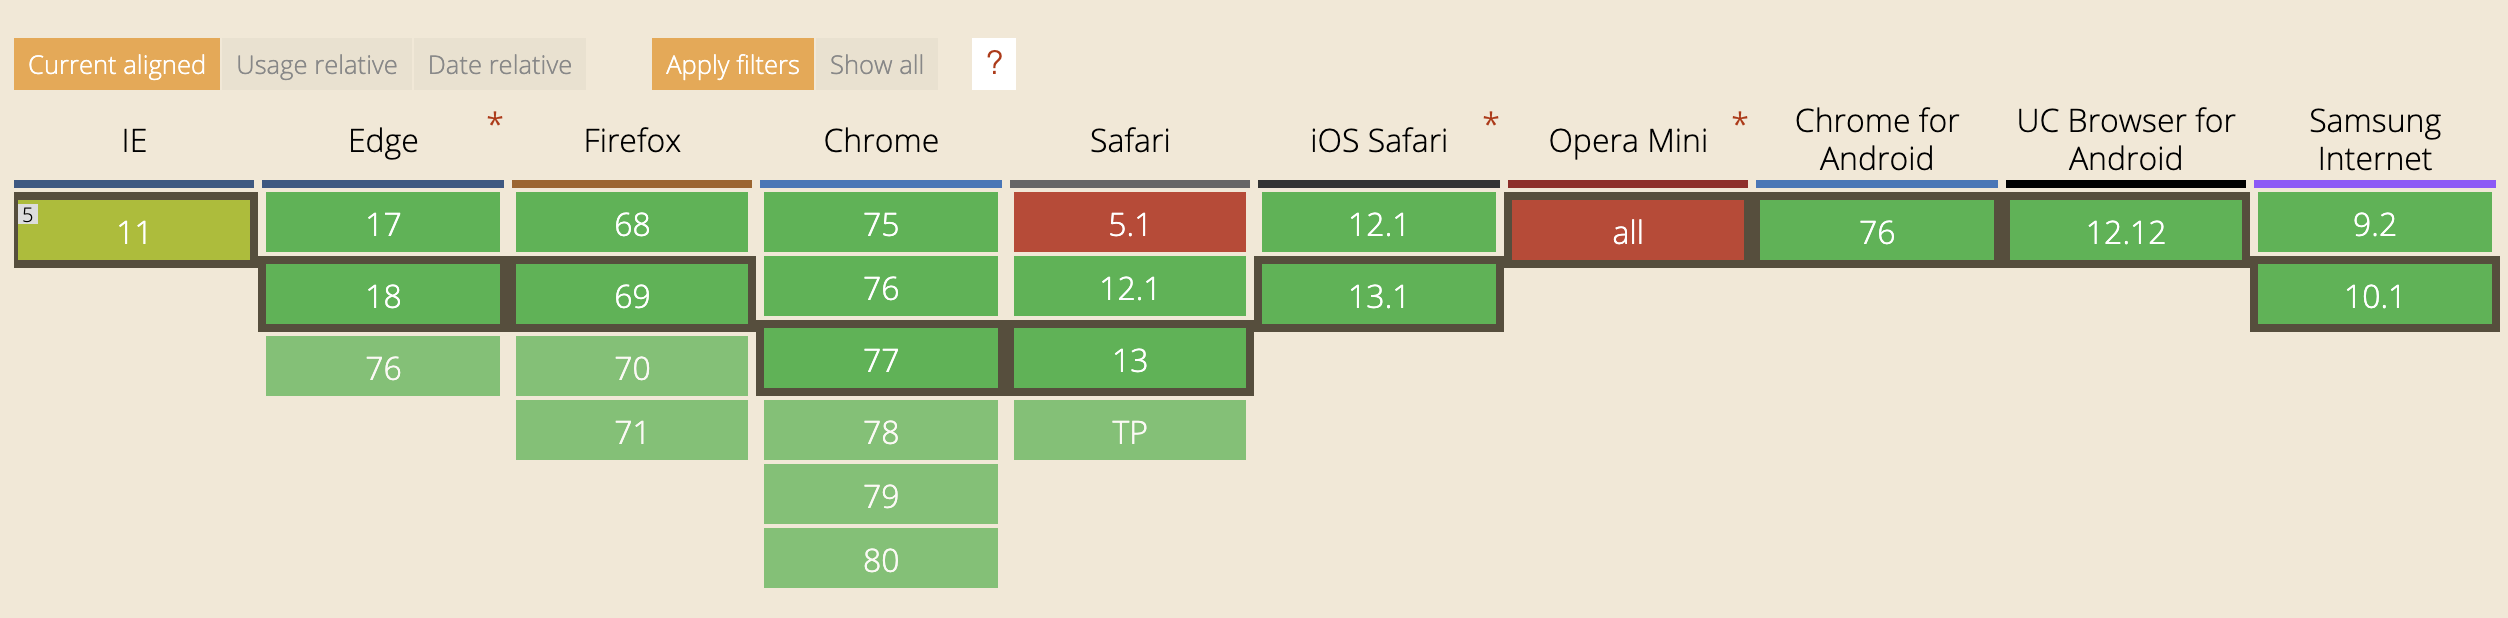
Task: Click the Safari TP version cell
Action: coord(1129,431)
